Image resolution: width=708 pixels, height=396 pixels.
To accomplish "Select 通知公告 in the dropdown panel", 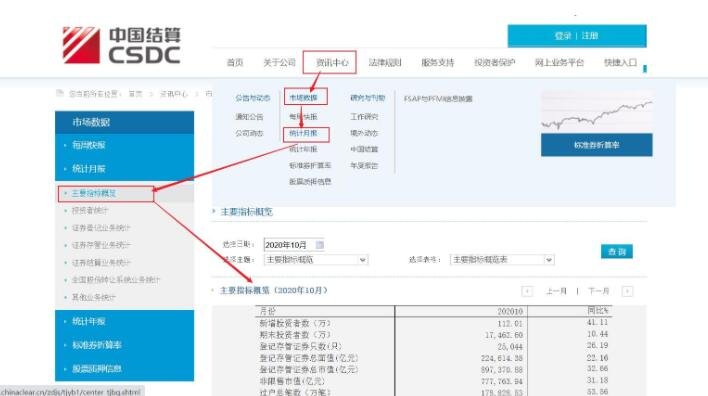I will click(x=249, y=116).
